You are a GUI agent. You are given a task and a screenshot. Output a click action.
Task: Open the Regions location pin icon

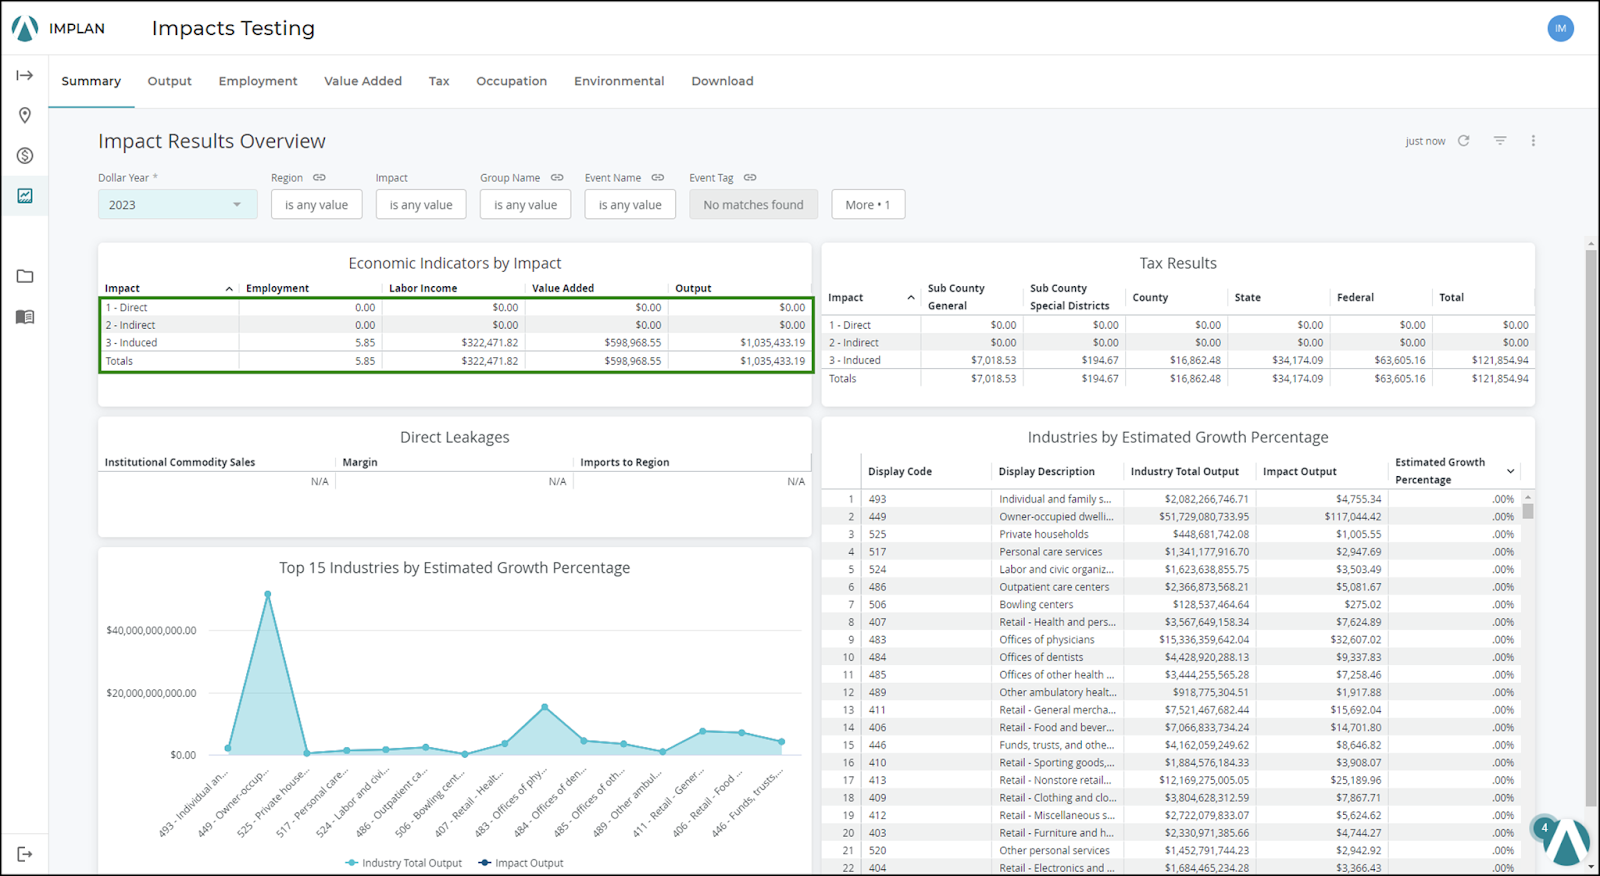pos(25,116)
